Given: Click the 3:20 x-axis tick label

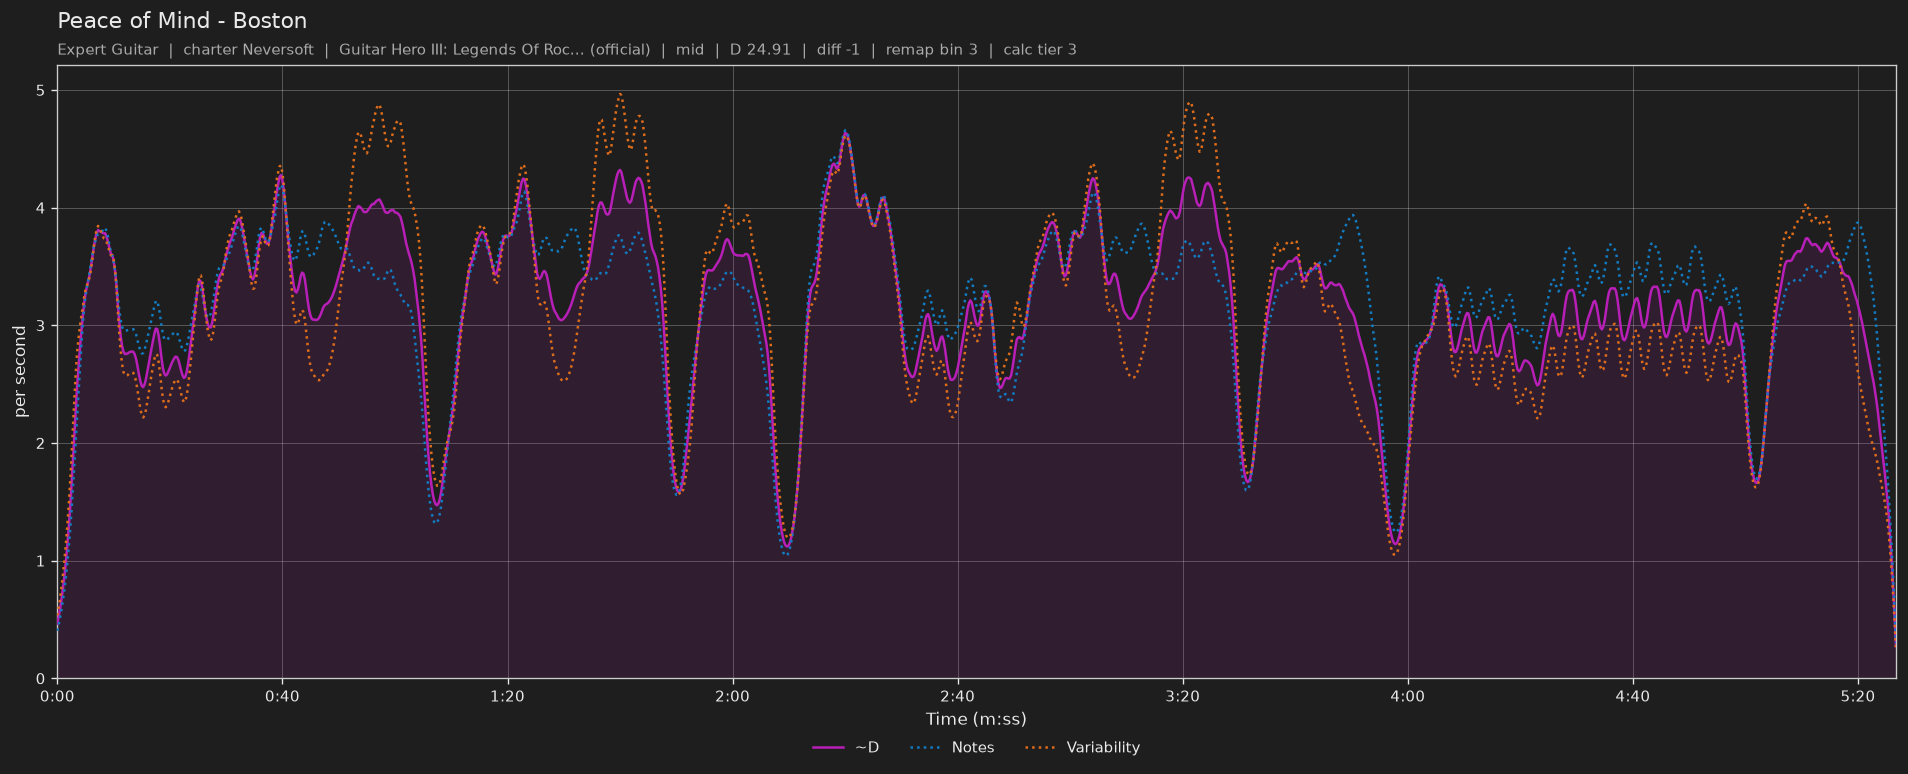Looking at the screenshot, I should tap(1182, 696).
